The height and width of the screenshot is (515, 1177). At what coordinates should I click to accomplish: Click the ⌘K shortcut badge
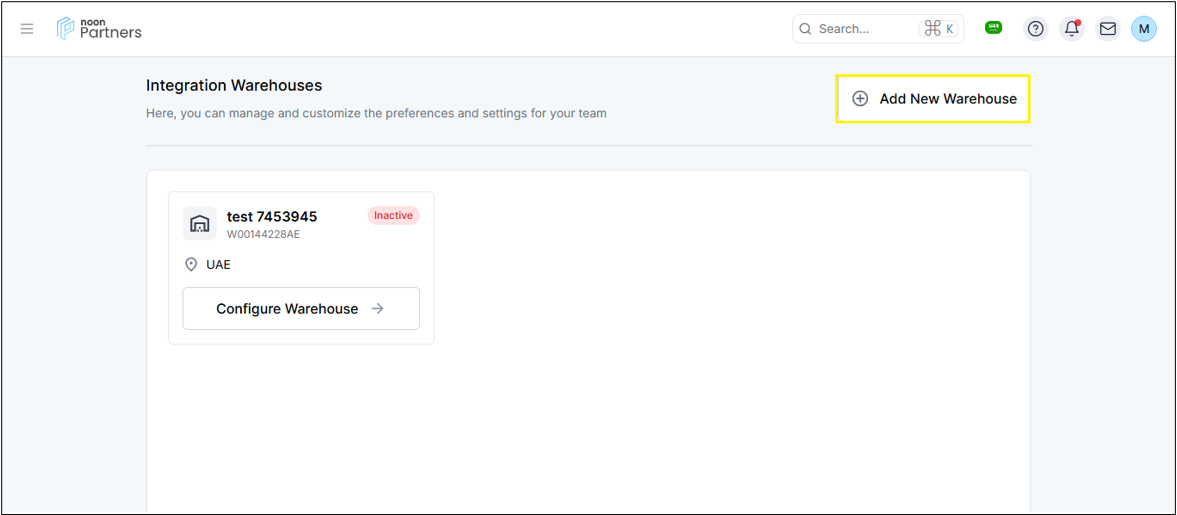point(939,29)
